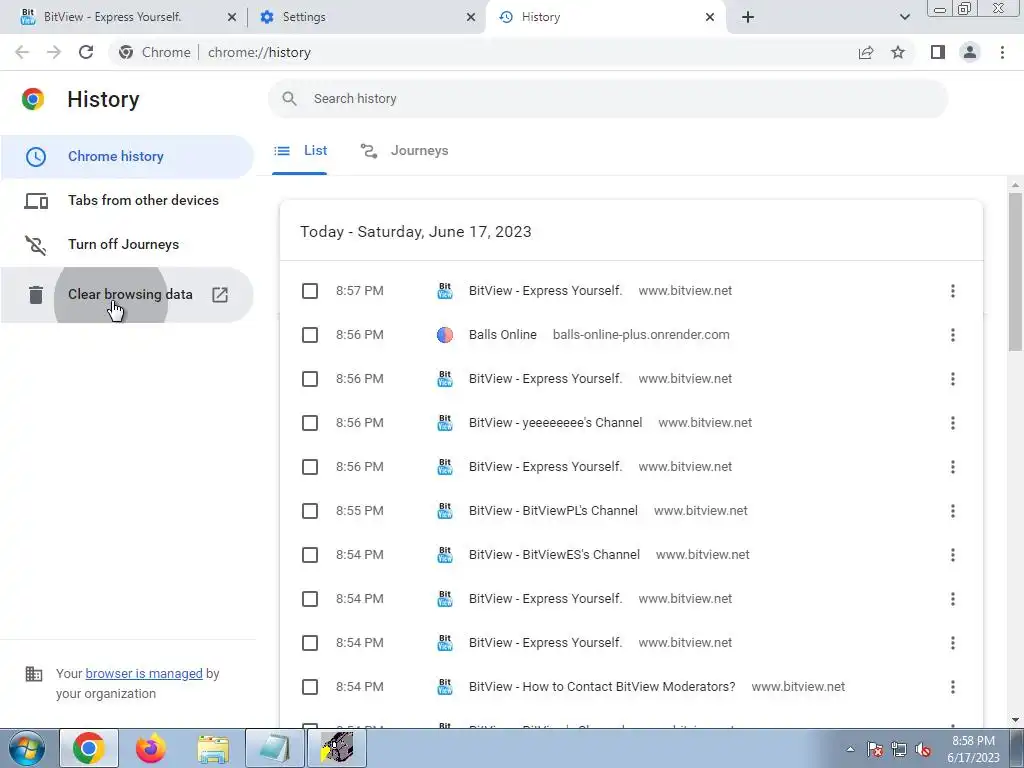This screenshot has height=768, width=1024.
Task: Open the file explorer taskbar icon
Action: click(x=213, y=748)
